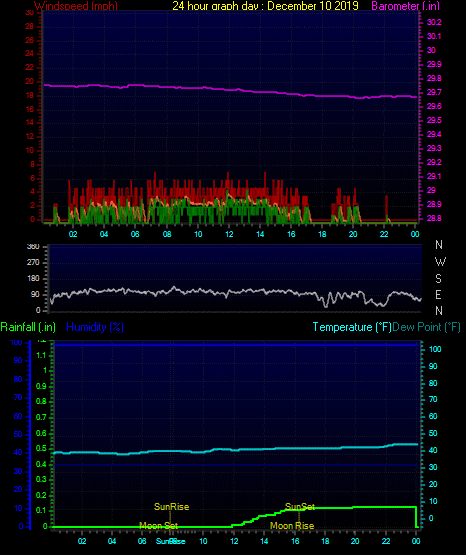
Task: Click the 270 degree wind direction tick
Action: coord(33,263)
